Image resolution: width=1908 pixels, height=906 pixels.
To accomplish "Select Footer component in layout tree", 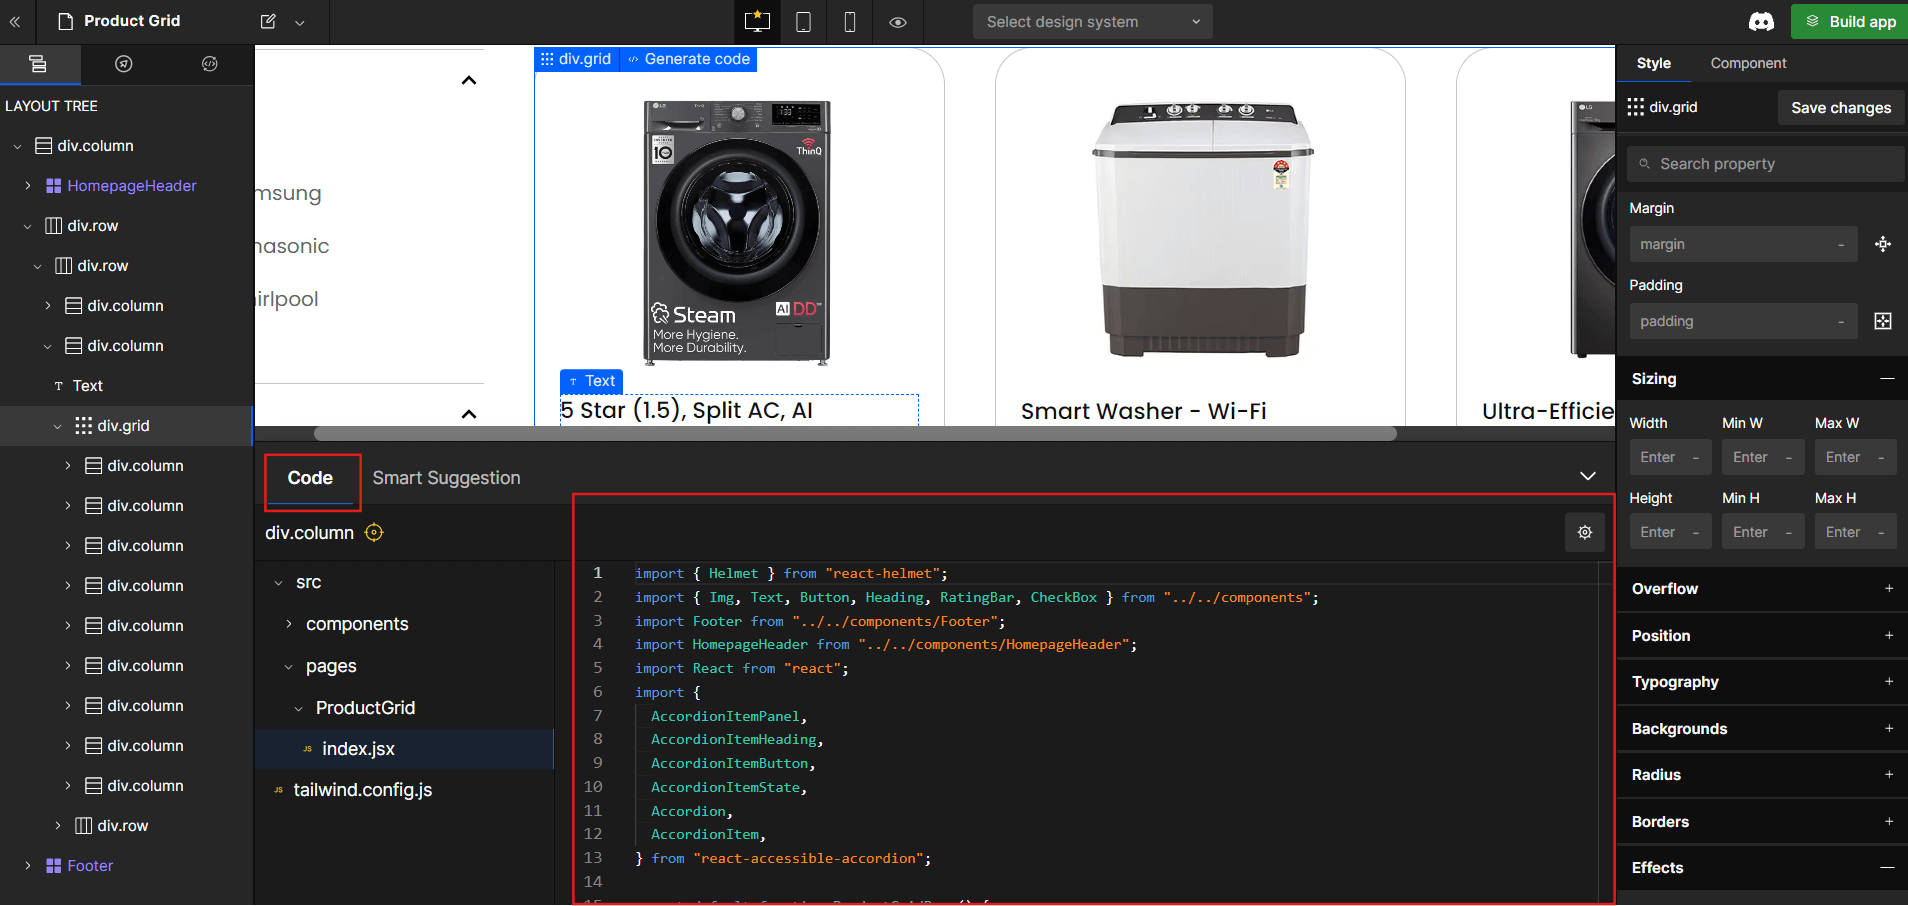I will coord(90,866).
